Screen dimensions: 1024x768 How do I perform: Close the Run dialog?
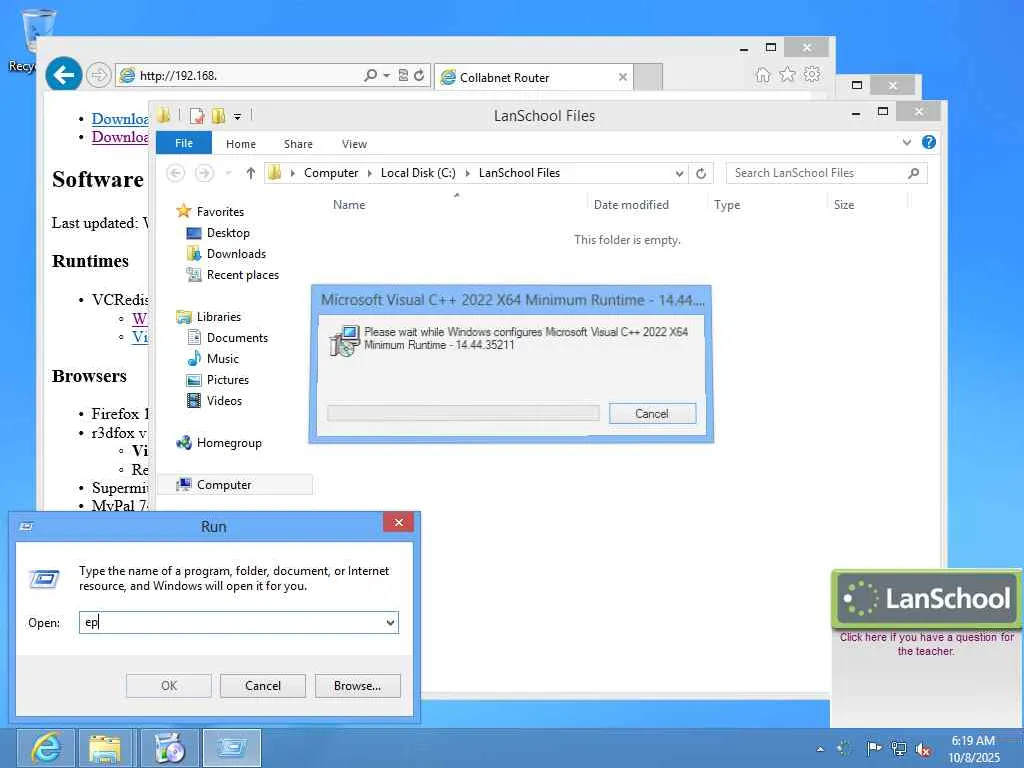398,522
